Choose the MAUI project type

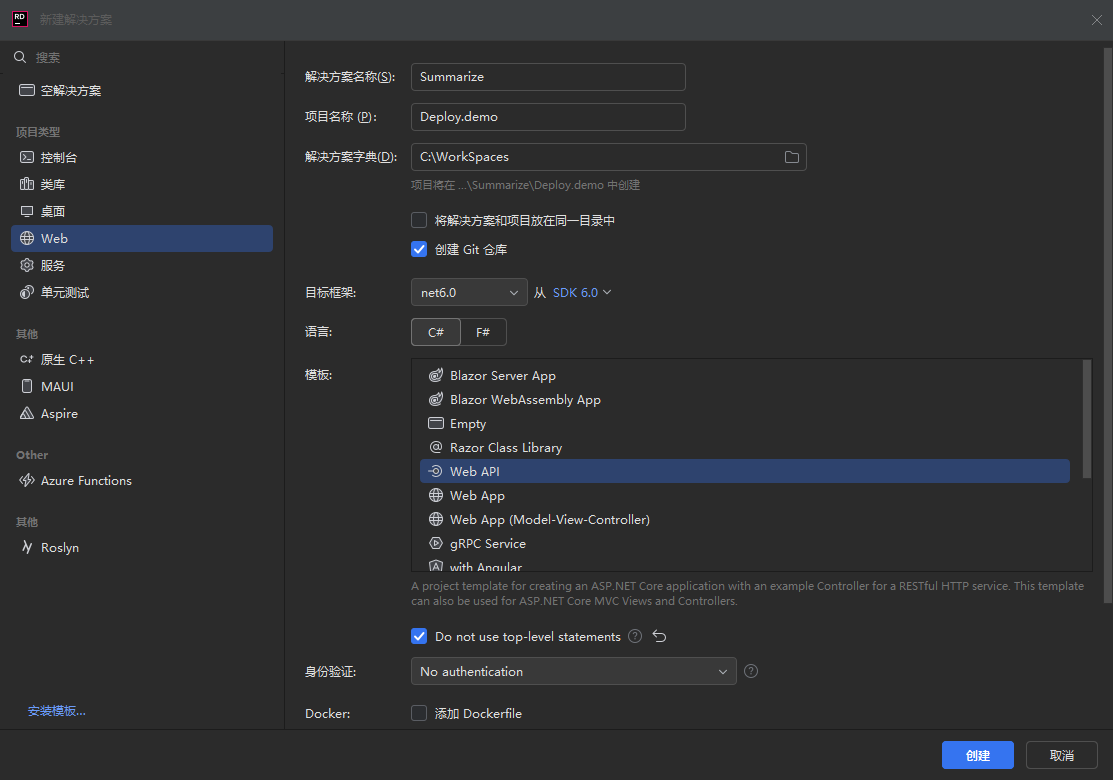click(57, 387)
